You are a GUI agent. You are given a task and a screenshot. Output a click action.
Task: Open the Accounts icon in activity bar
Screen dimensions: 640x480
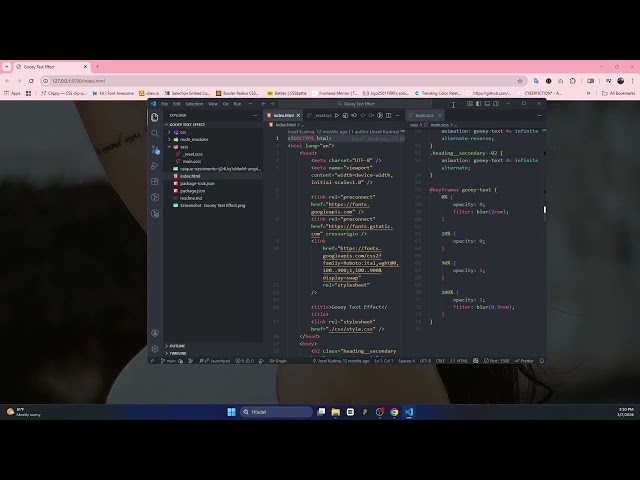pos(155,333)
